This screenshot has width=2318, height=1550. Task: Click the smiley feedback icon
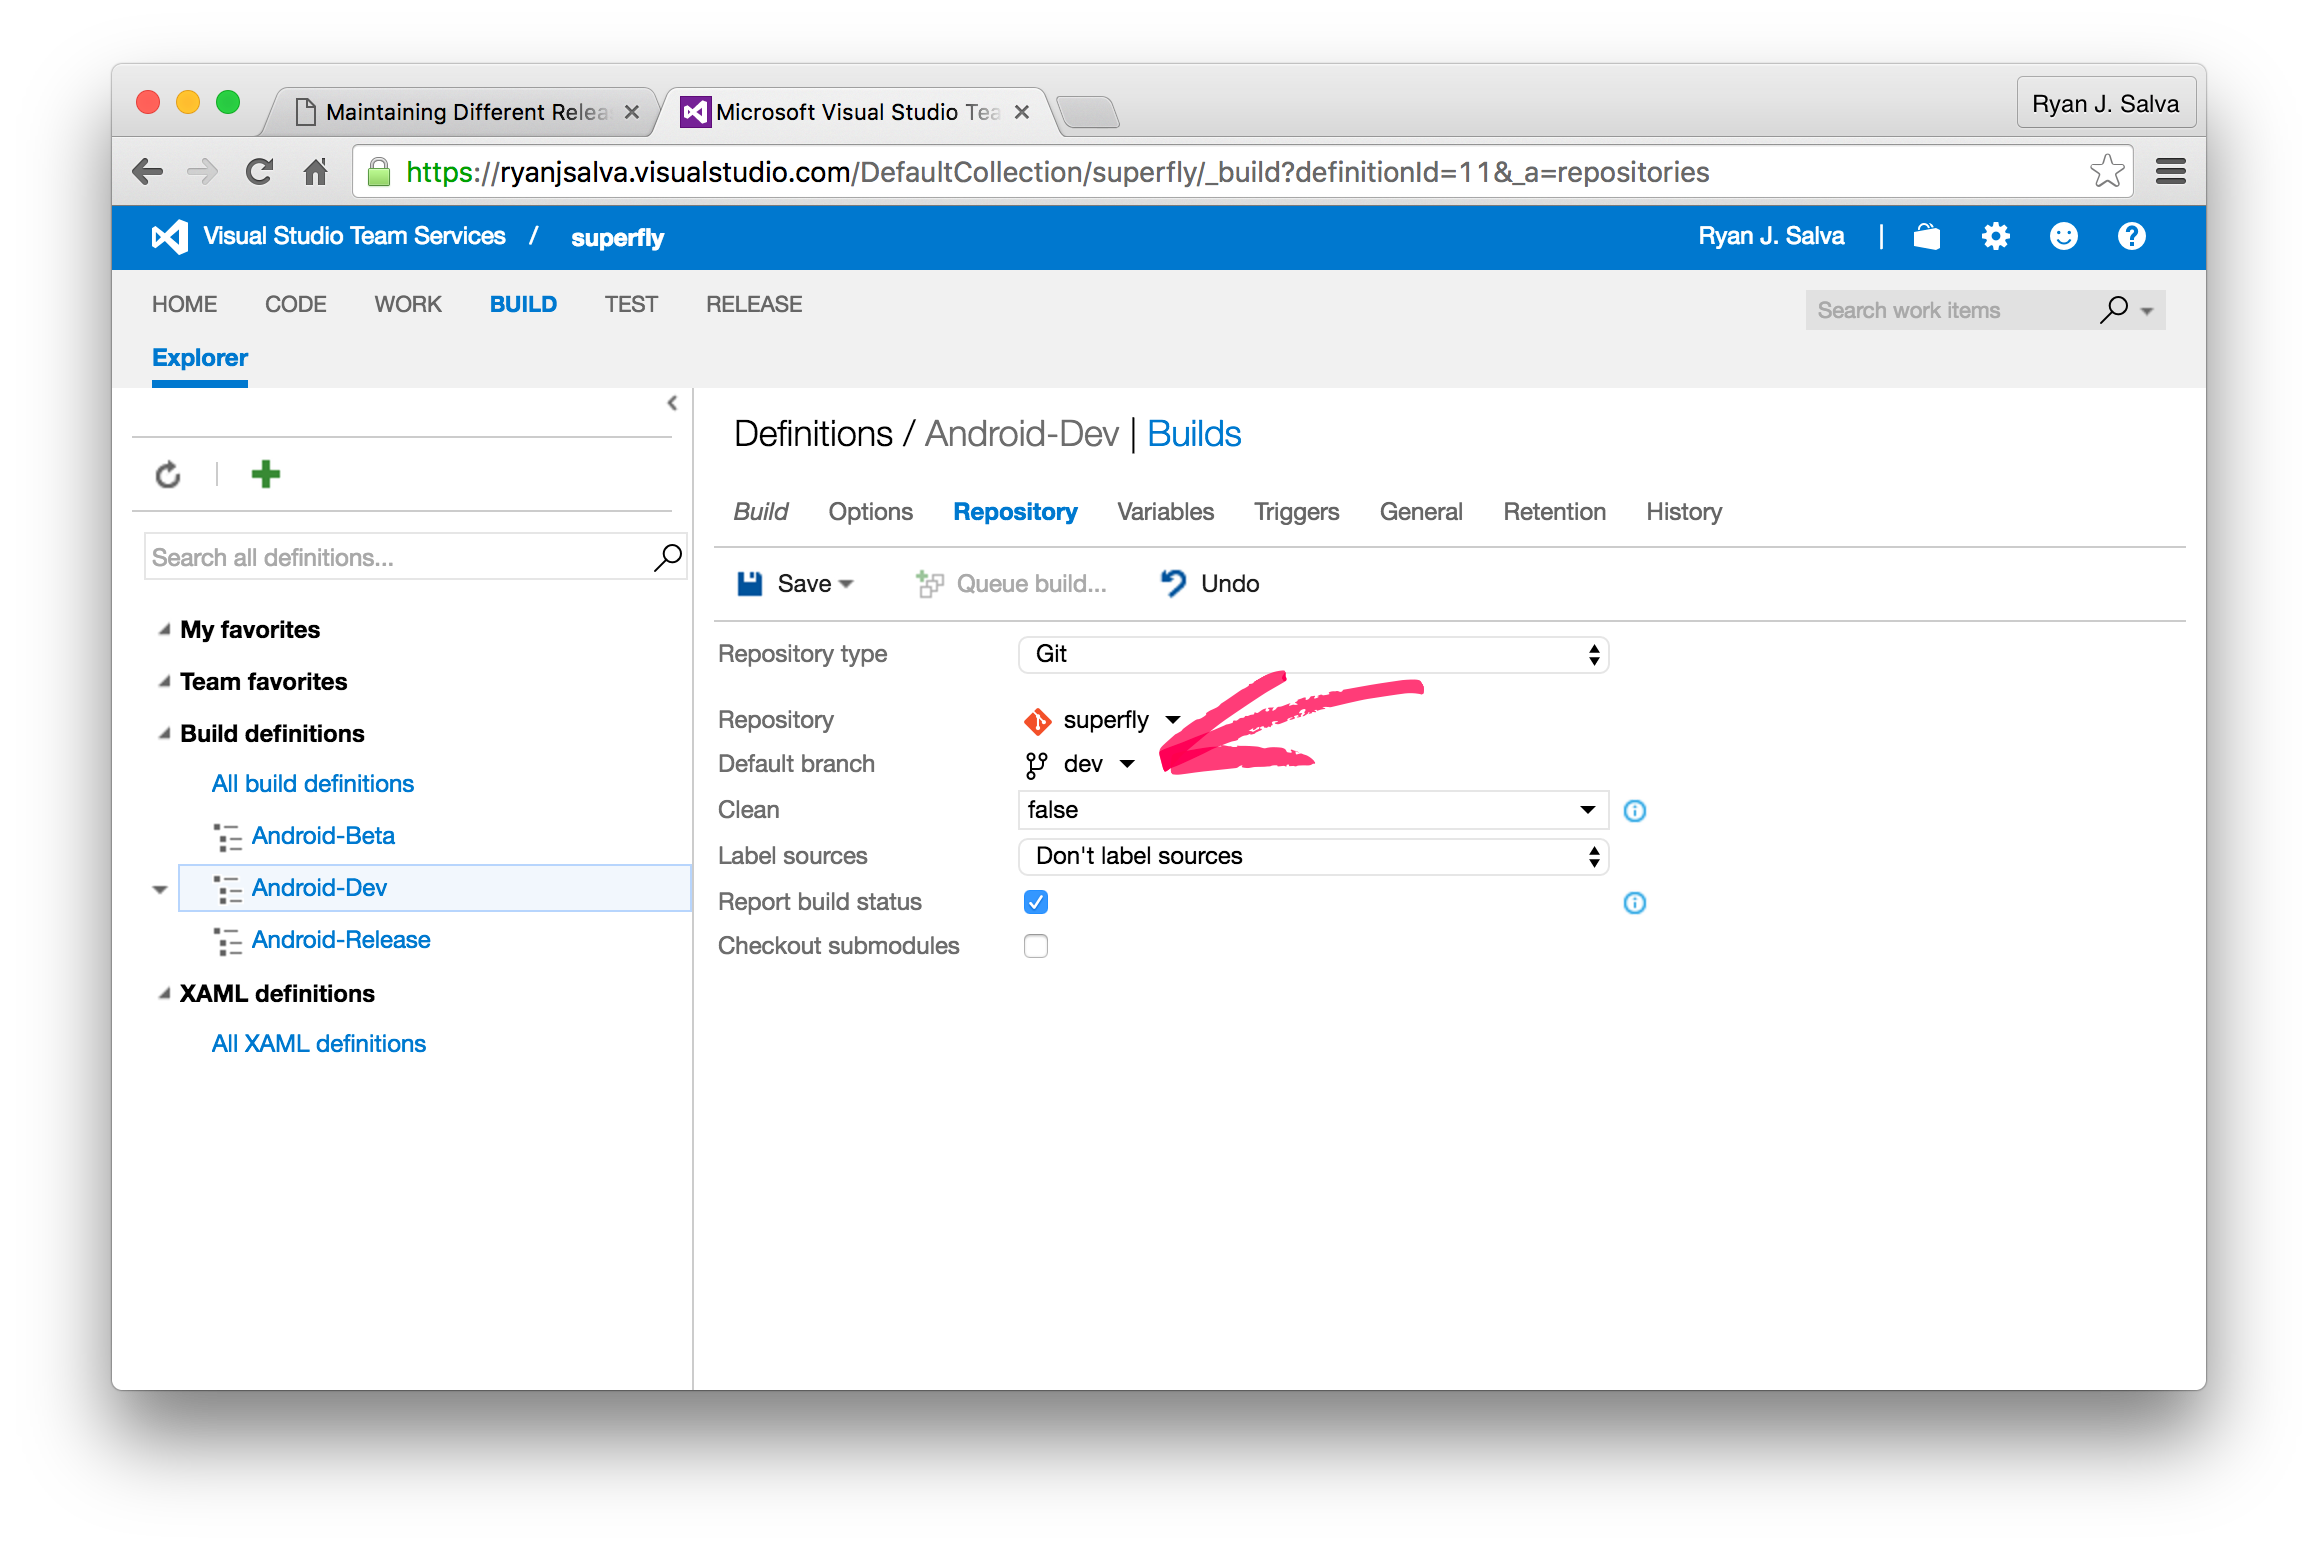click(x=2063, y=237)
